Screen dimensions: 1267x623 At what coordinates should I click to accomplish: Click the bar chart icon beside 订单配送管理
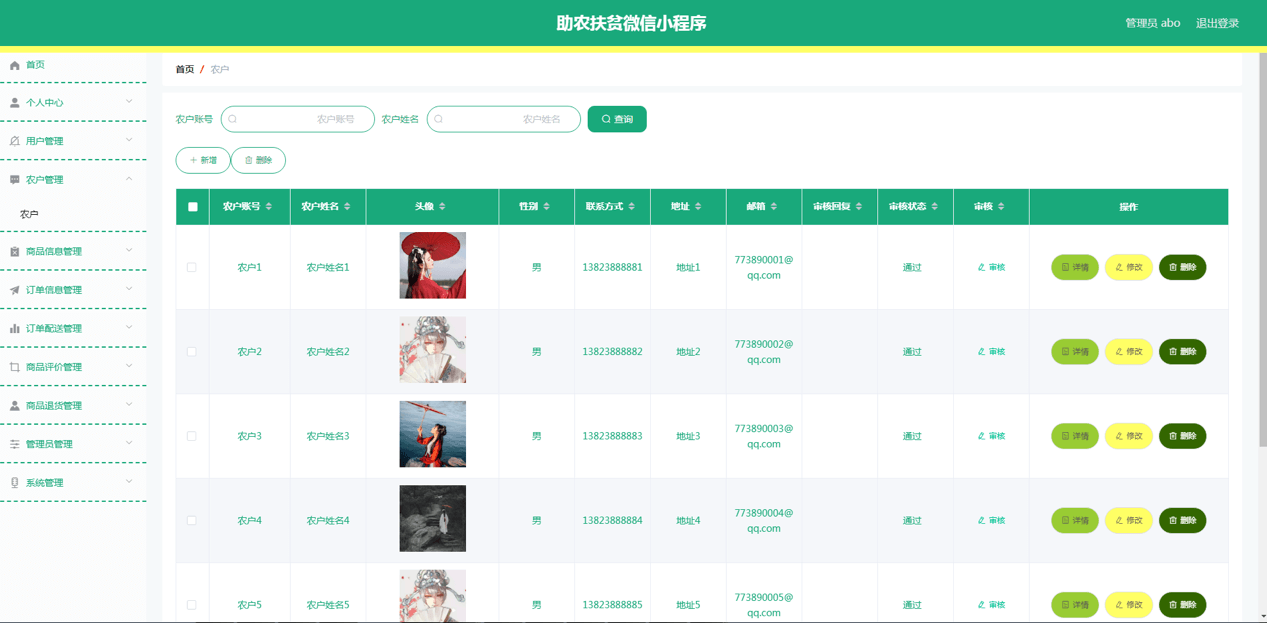tap(15, 329)
